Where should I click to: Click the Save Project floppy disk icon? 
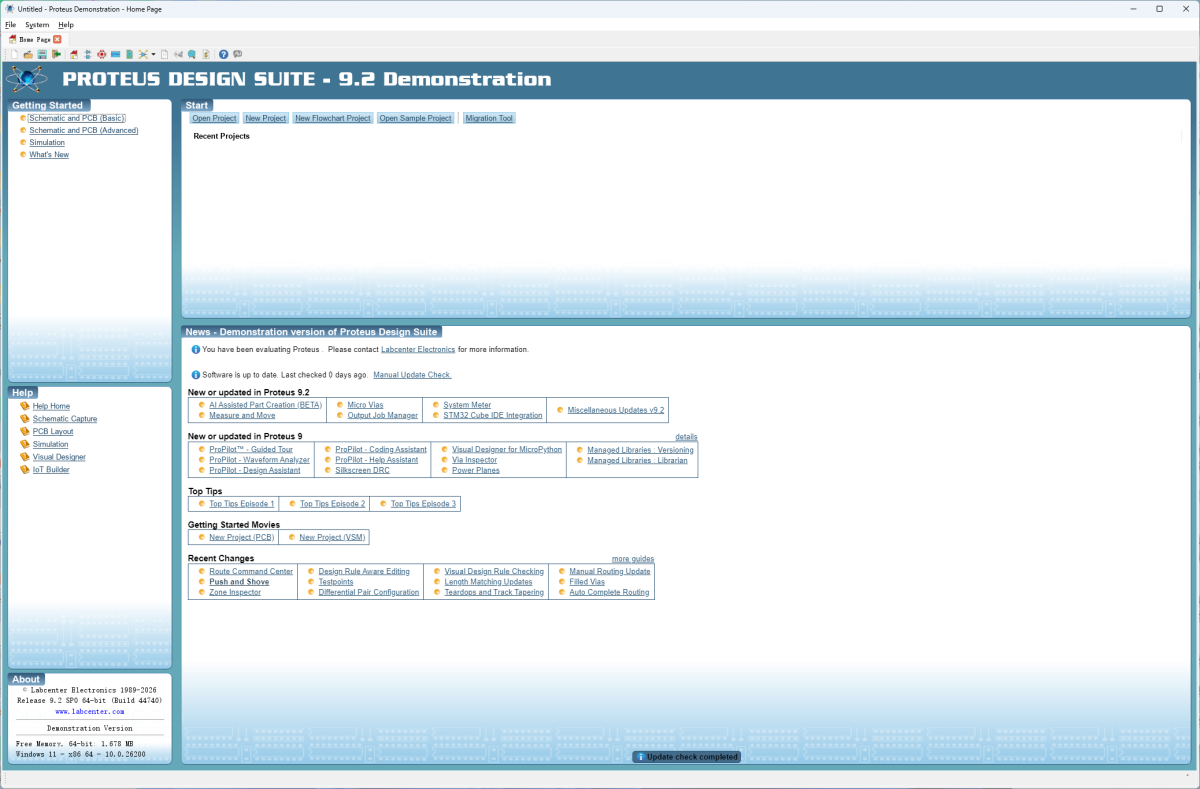tap(42, 54)
